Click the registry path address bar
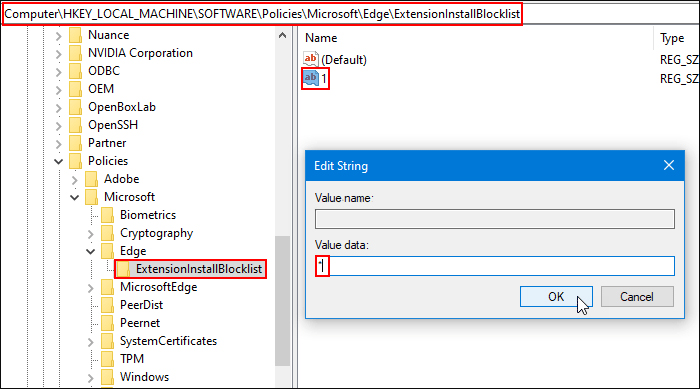This screenshot has width=700, height=389. [x=350, y=14]
